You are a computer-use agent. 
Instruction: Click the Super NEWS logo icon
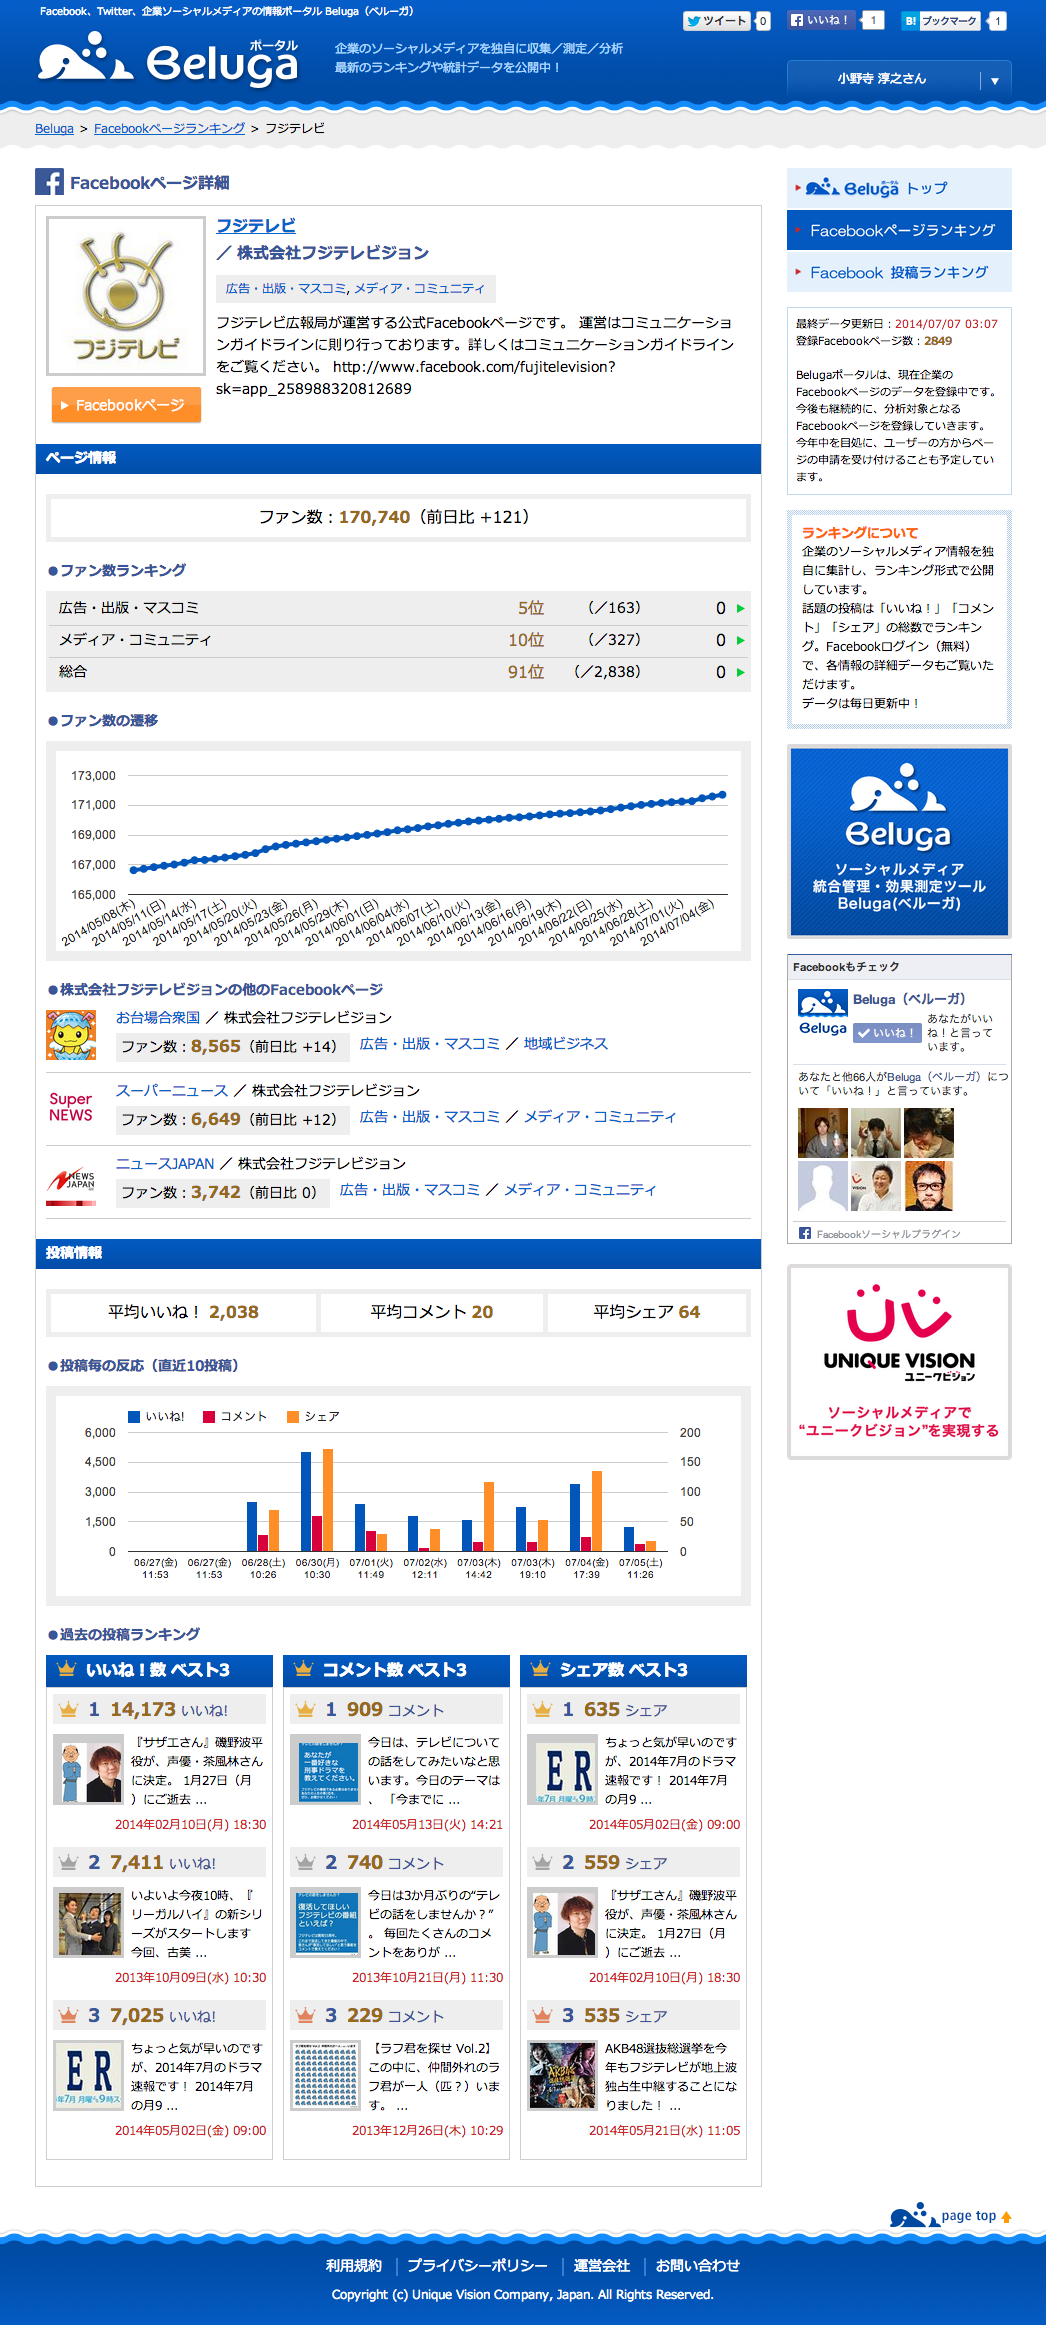click(x=71, y=1107)
